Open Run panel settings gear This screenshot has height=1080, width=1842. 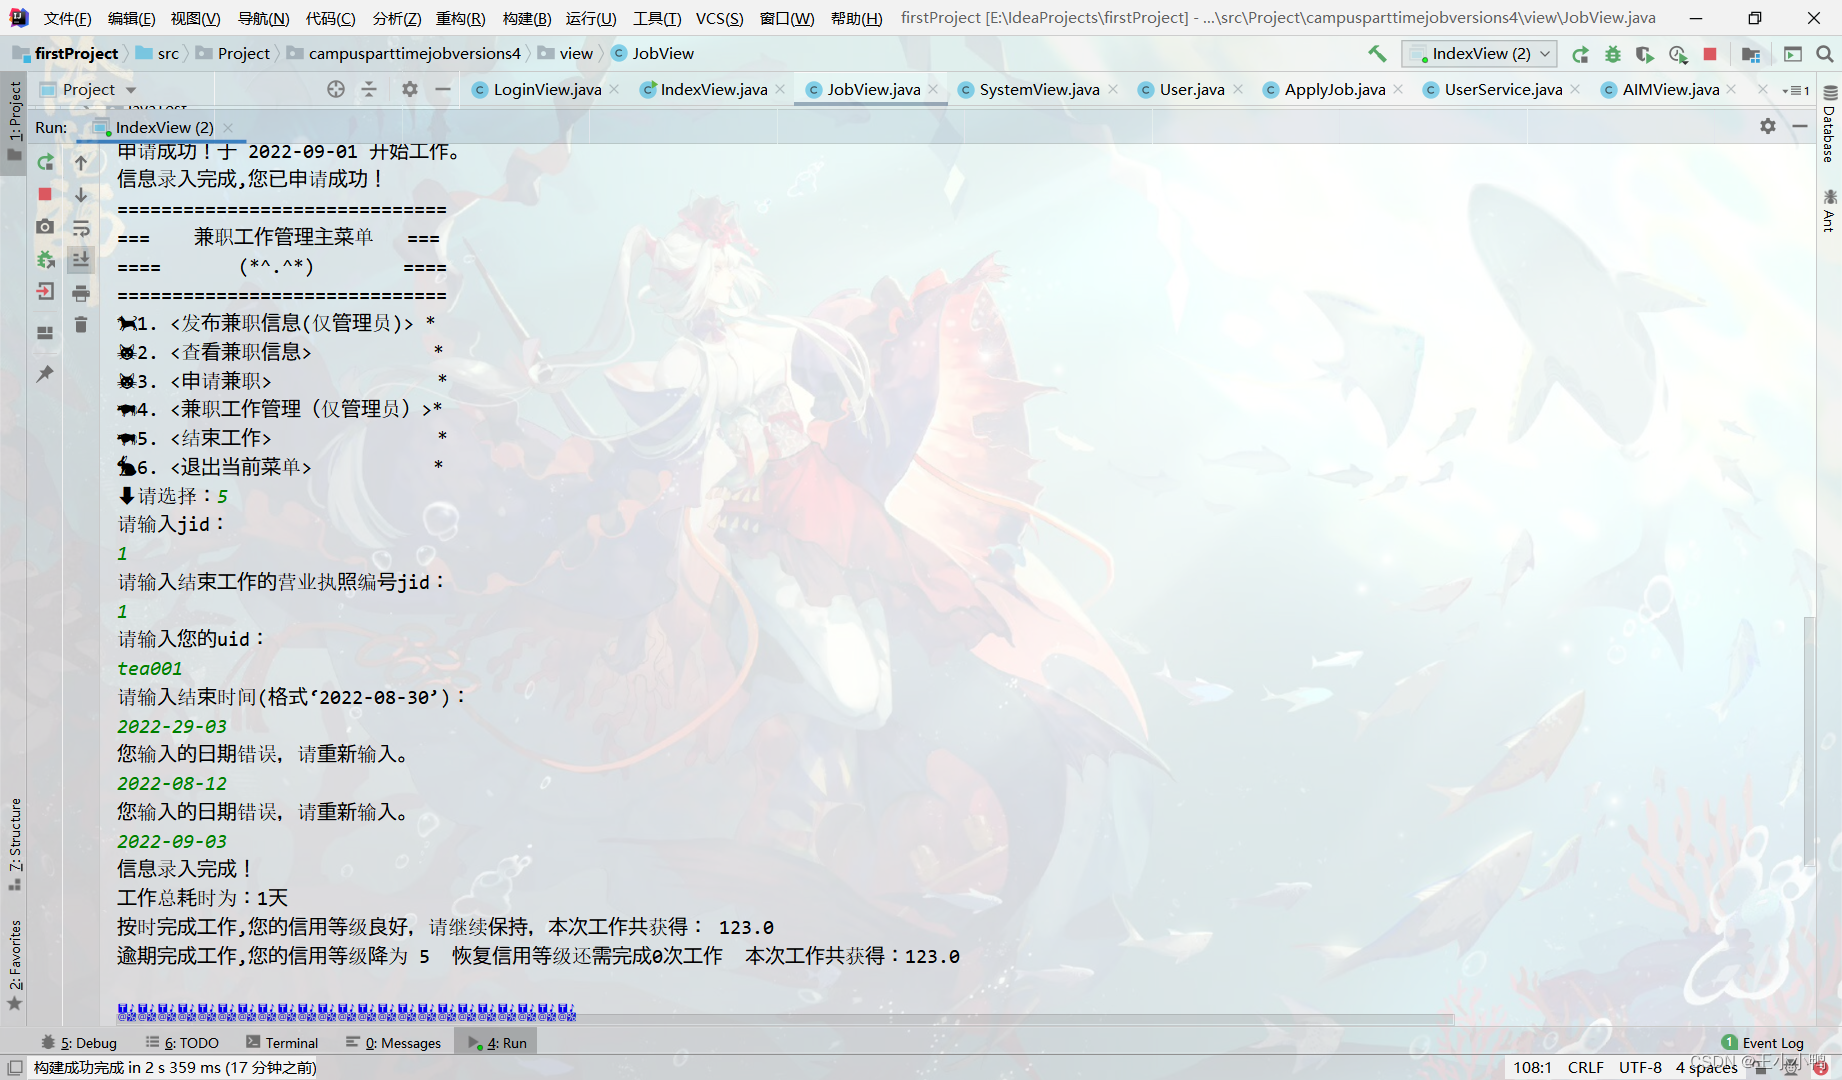pyautogui.click(x=1768, y=126)
